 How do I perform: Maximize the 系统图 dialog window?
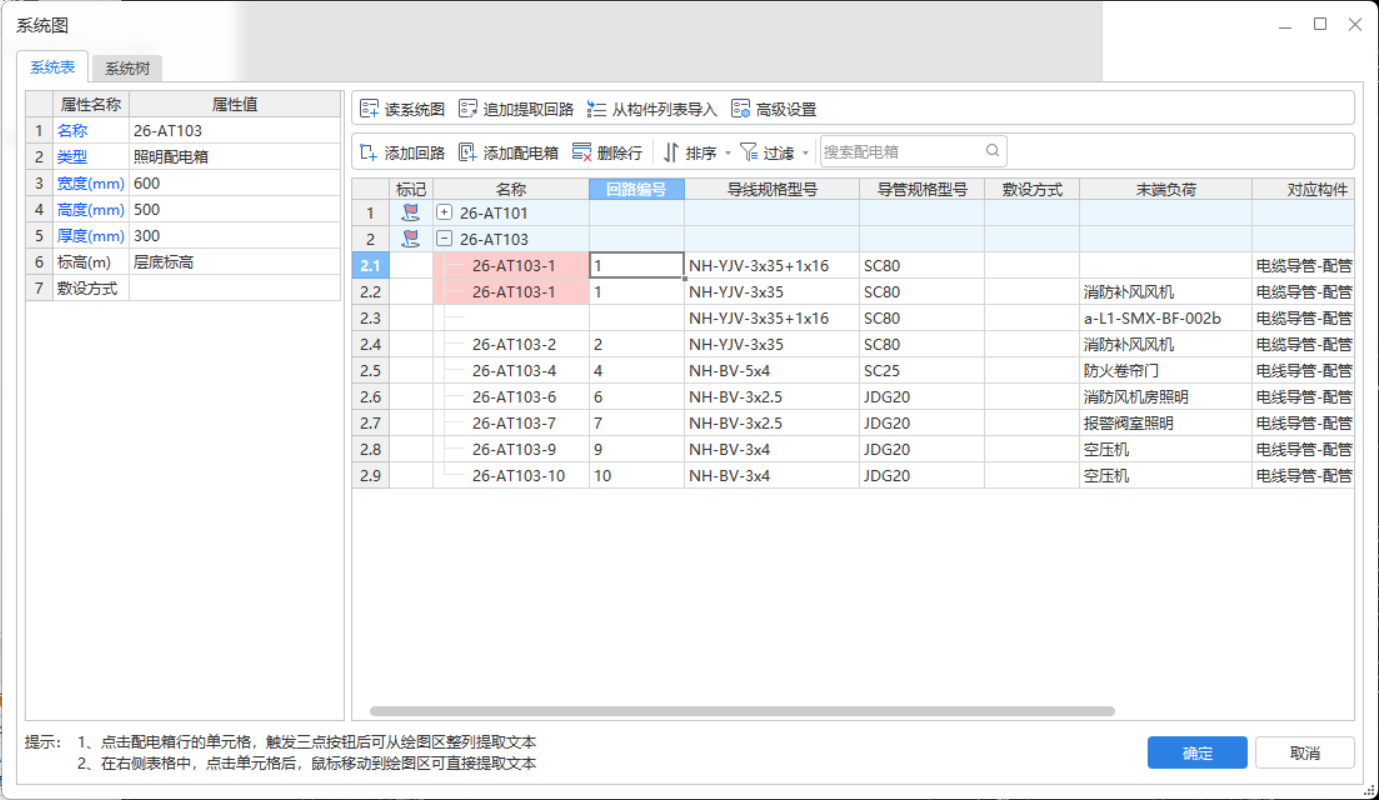(1320, 25)
